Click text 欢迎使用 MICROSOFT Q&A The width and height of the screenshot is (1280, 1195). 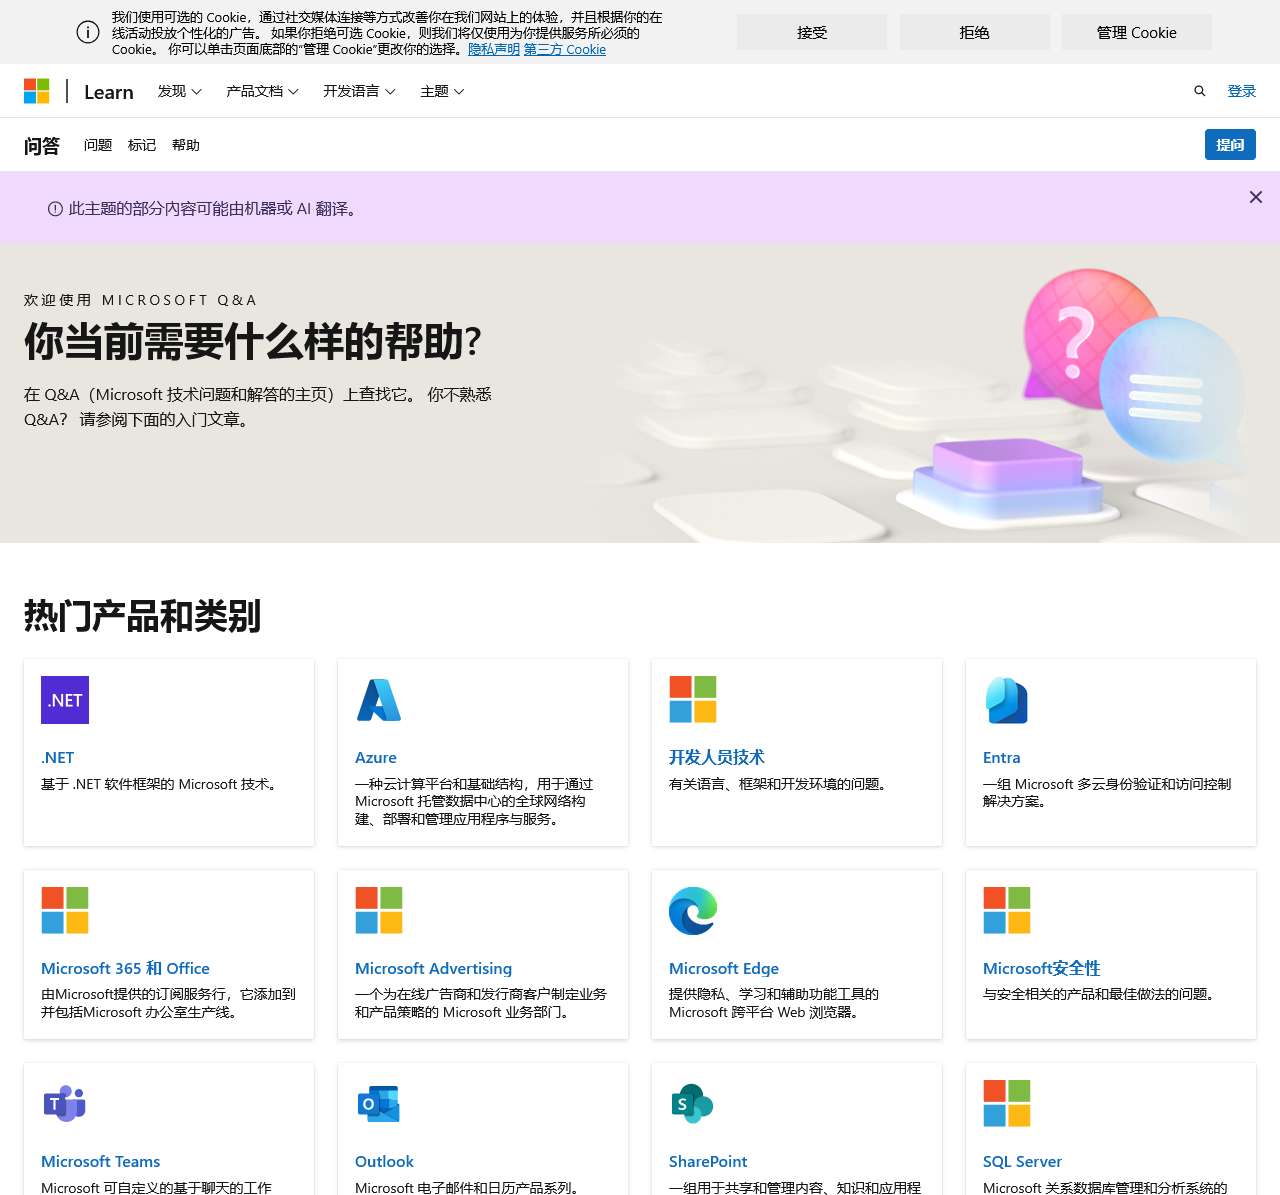point(140,300)
